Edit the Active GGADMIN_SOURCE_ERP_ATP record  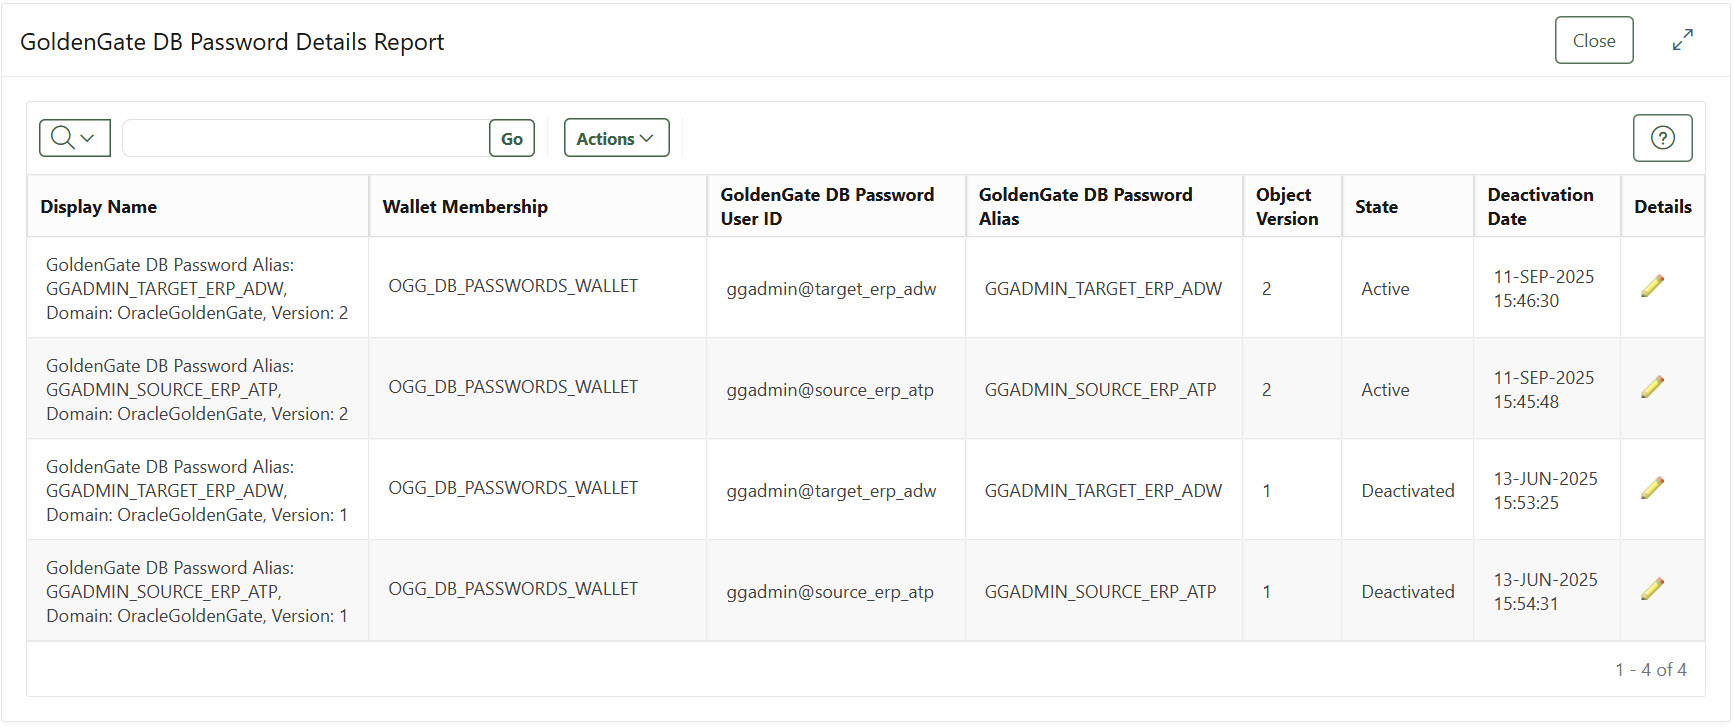[1653, 386]
